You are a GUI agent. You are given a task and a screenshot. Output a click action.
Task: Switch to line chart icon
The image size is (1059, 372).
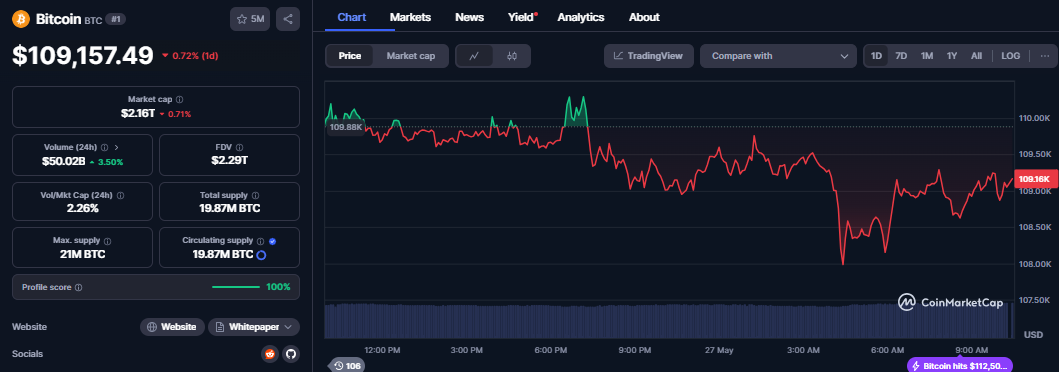(x=474, y=56)
